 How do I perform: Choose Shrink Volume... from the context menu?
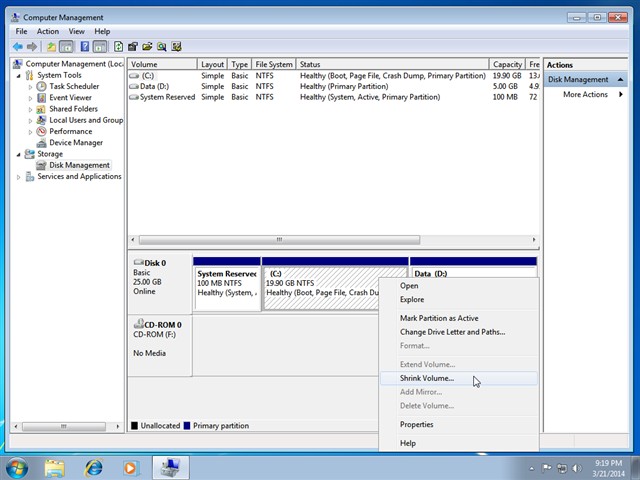(x=427, y=378)
